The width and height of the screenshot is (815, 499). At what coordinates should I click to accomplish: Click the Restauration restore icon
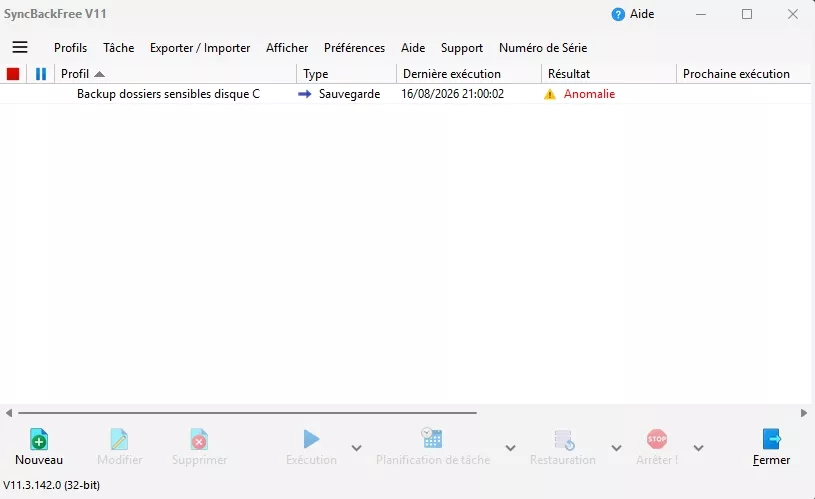(x=564, y=440)
